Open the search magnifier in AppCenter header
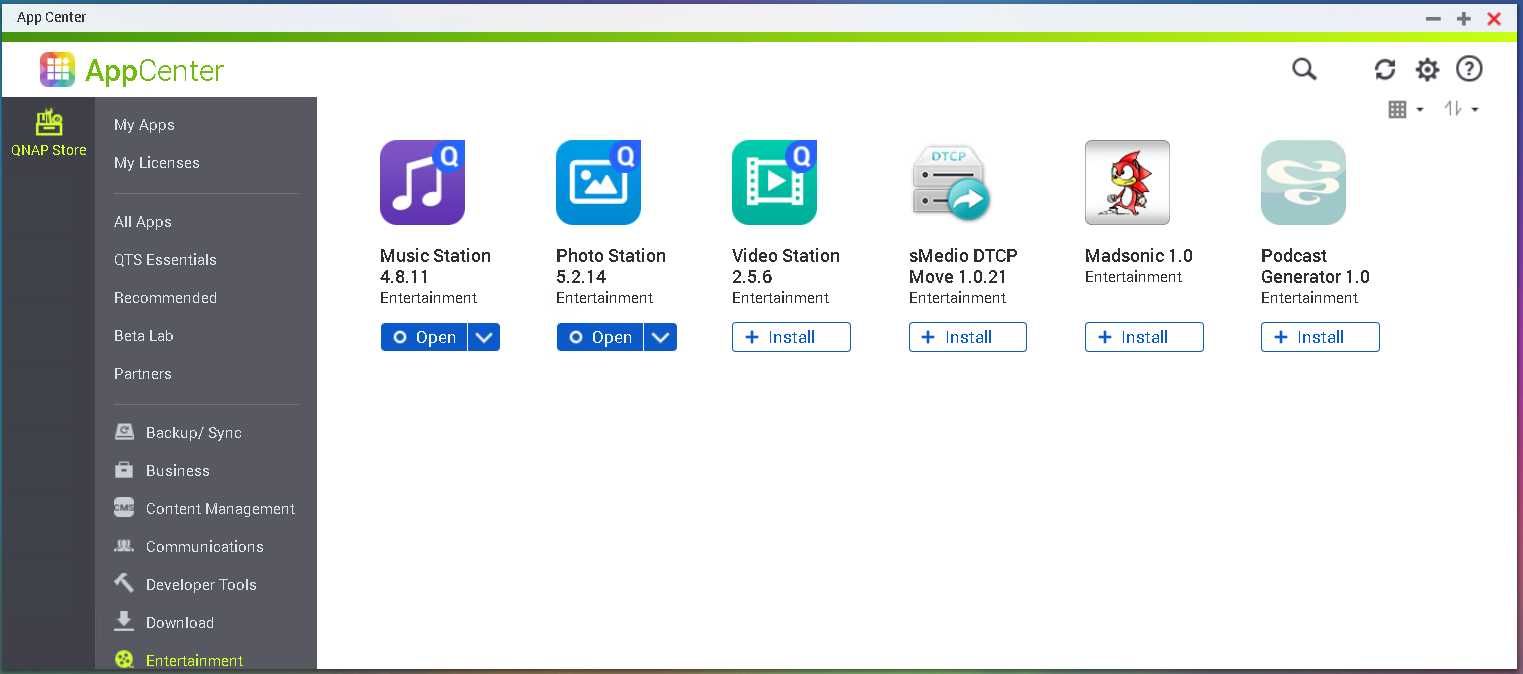 pos(1304,69)
